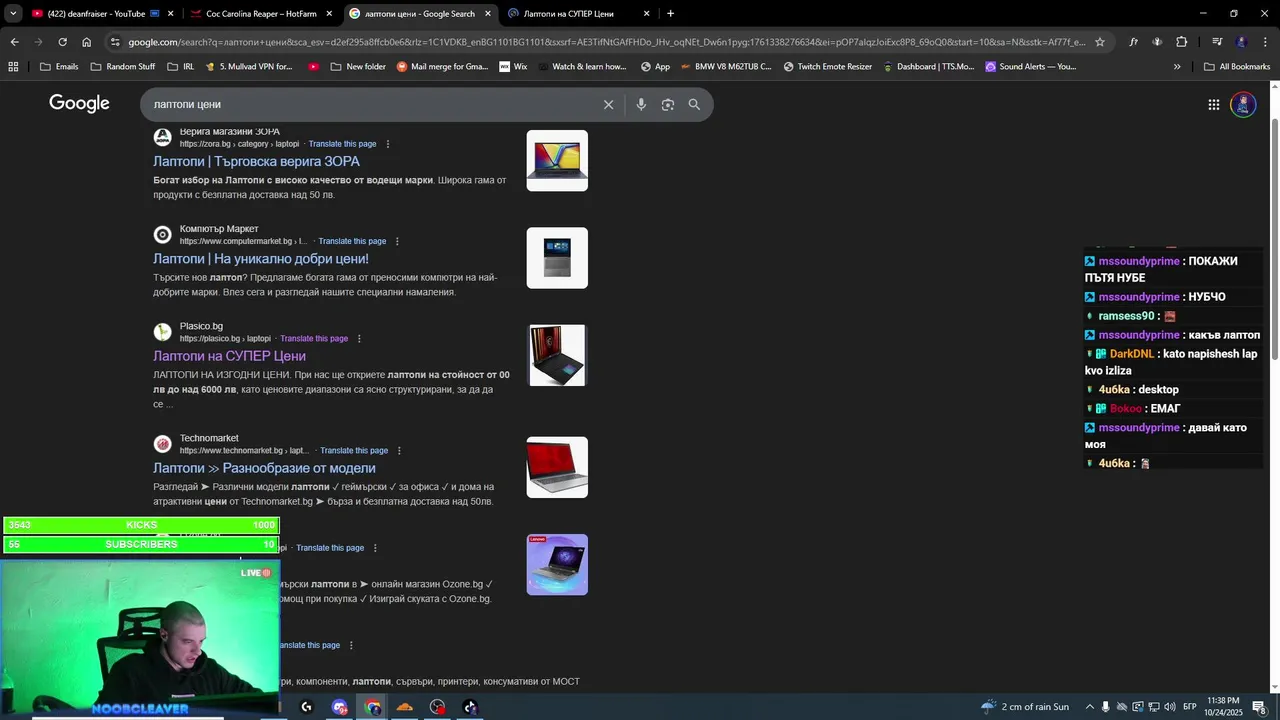Bookmark this page with the star icon

1100,42
